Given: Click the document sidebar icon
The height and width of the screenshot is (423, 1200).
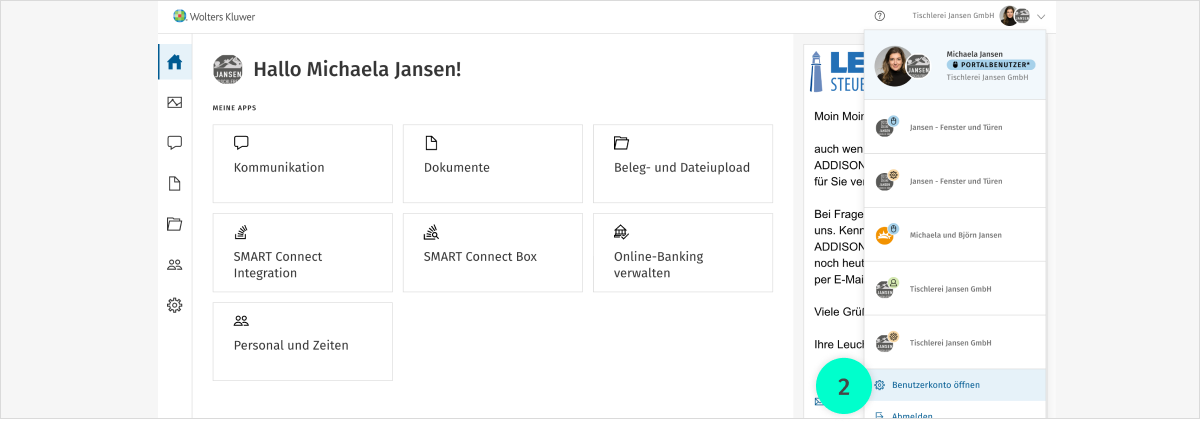Looking at the screenshot, I should [x=174, y=183].
